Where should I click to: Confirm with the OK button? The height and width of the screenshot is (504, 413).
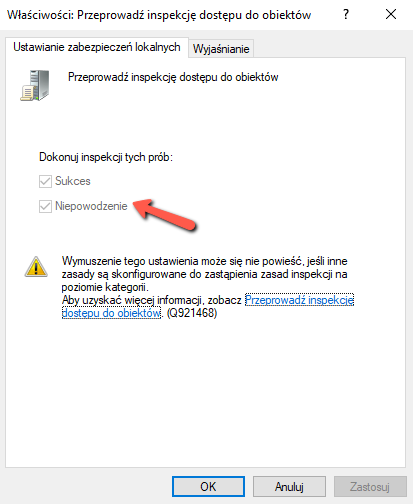(208, 487)
